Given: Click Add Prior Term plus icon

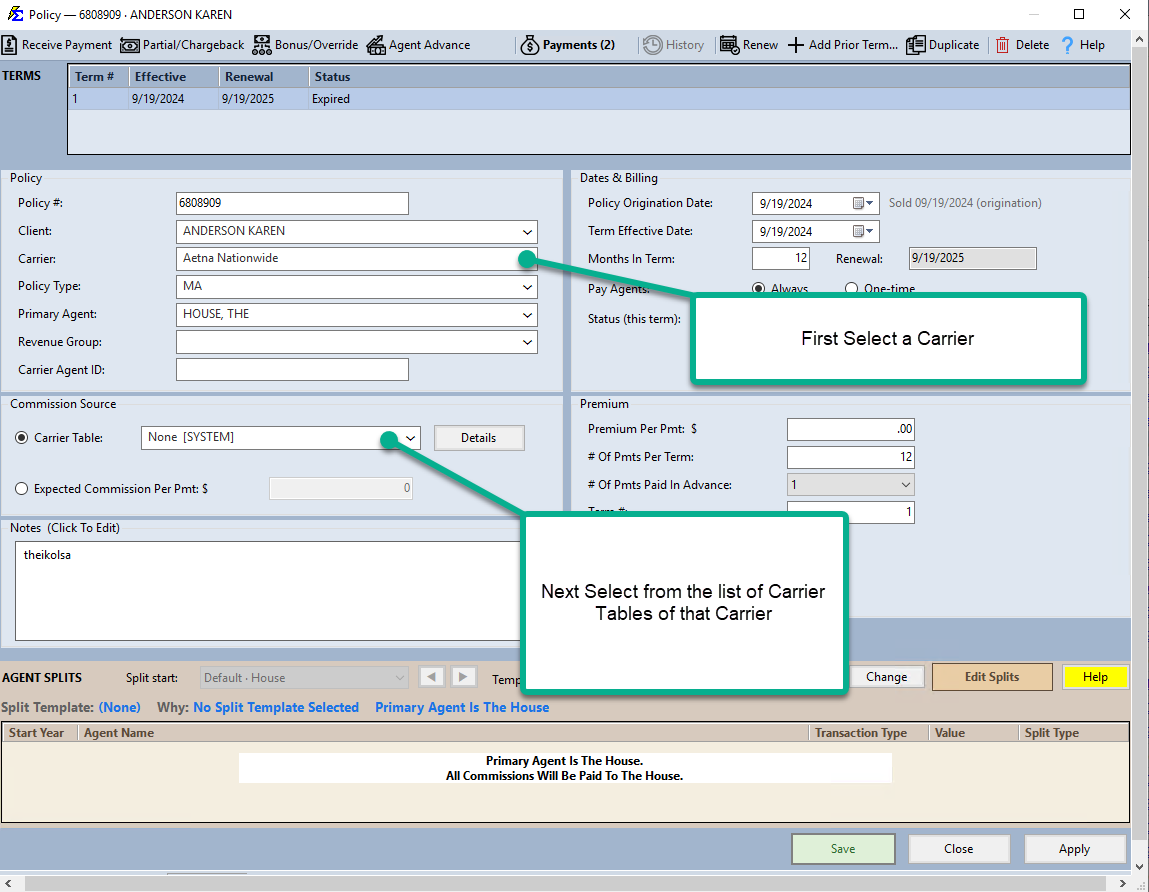Looking at the screenshot, I should point(796,45).
